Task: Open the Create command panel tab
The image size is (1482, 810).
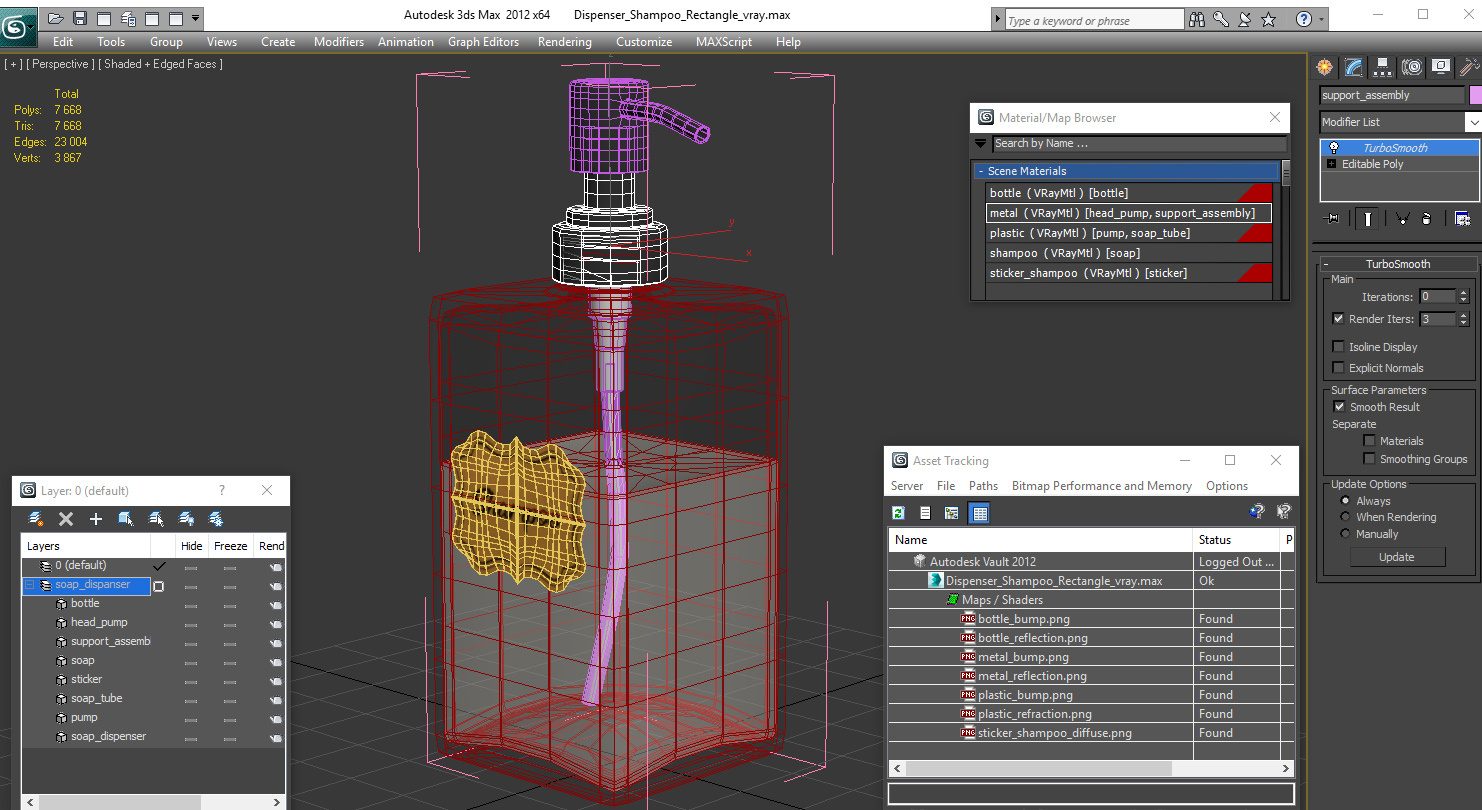Action: coord(1325,67)
